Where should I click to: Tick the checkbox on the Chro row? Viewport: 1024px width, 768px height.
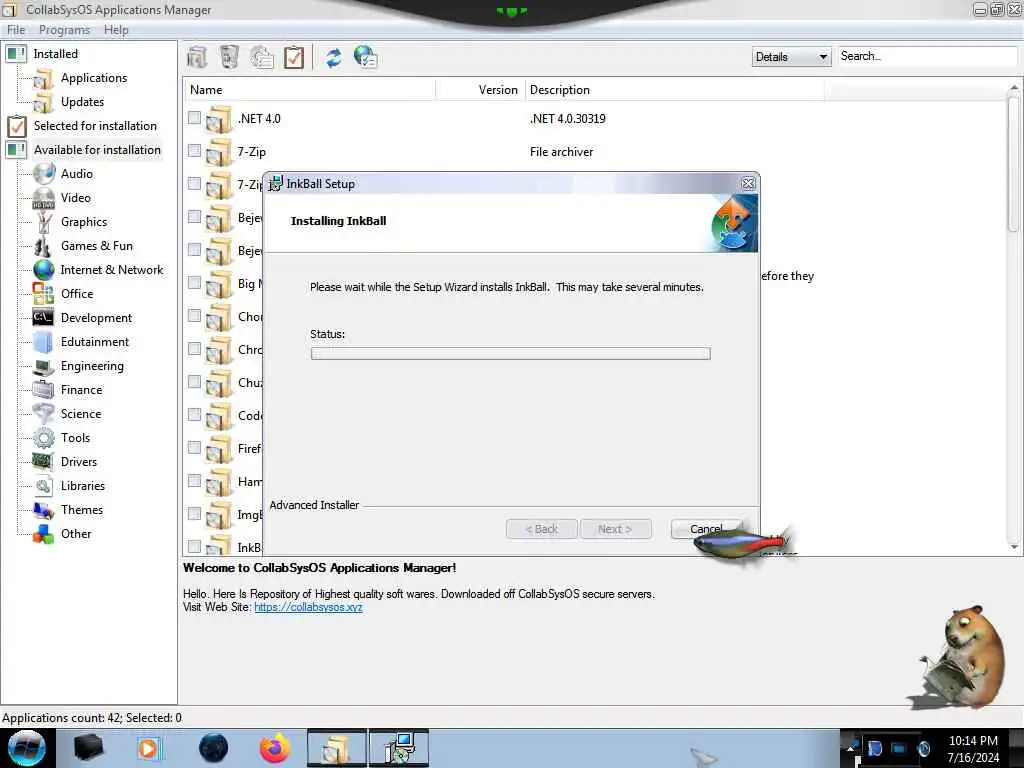tap(194, 348)
